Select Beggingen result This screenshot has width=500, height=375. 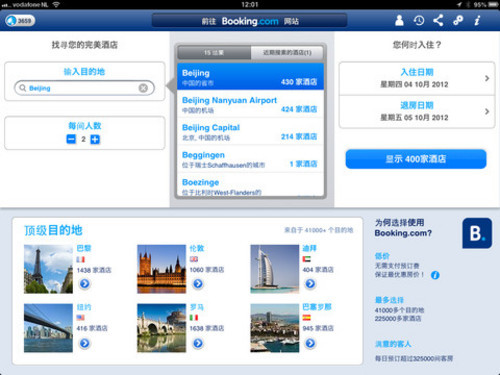(x=250, y=159)
